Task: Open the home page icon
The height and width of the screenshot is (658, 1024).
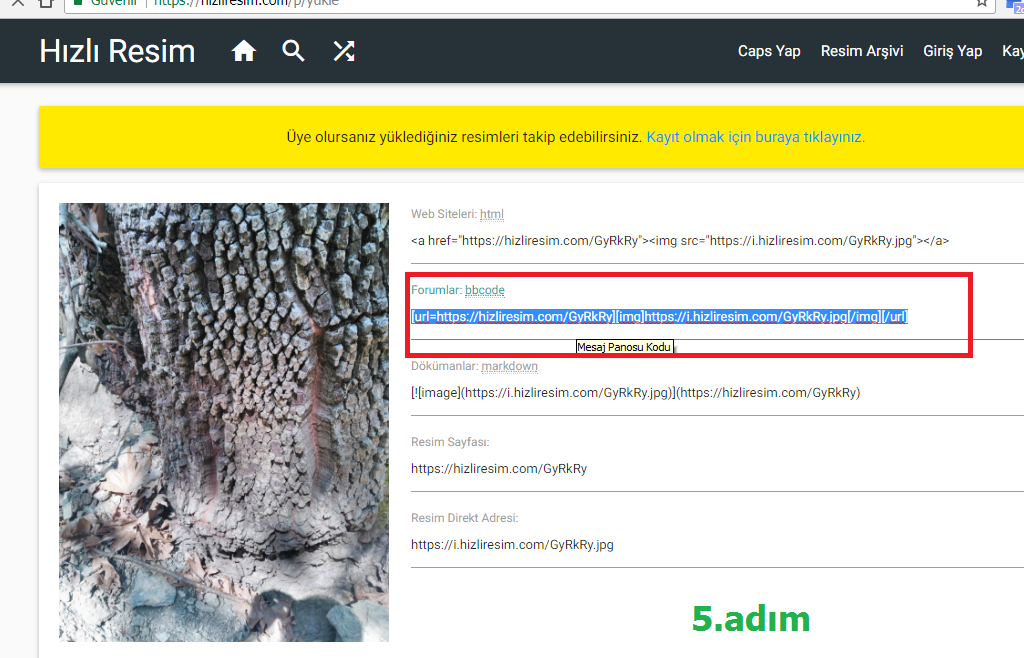Action: [x=244, y=51]
